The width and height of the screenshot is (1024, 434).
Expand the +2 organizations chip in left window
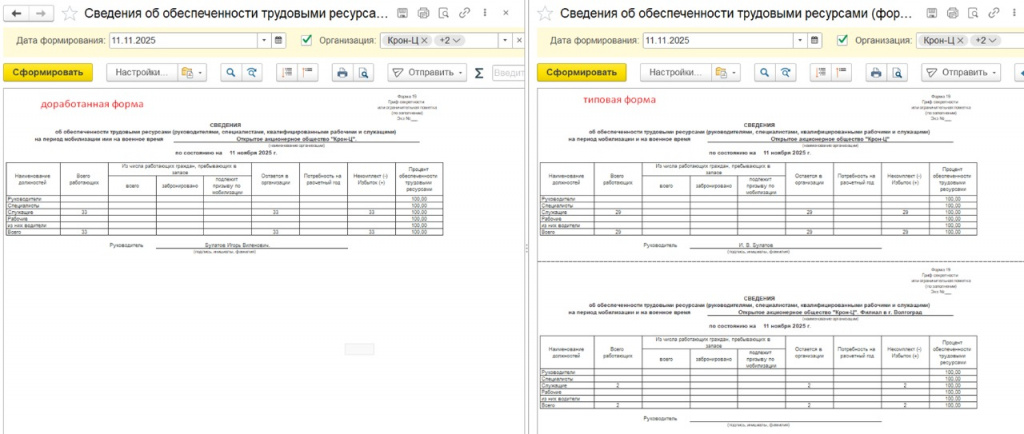coord(450,40)
